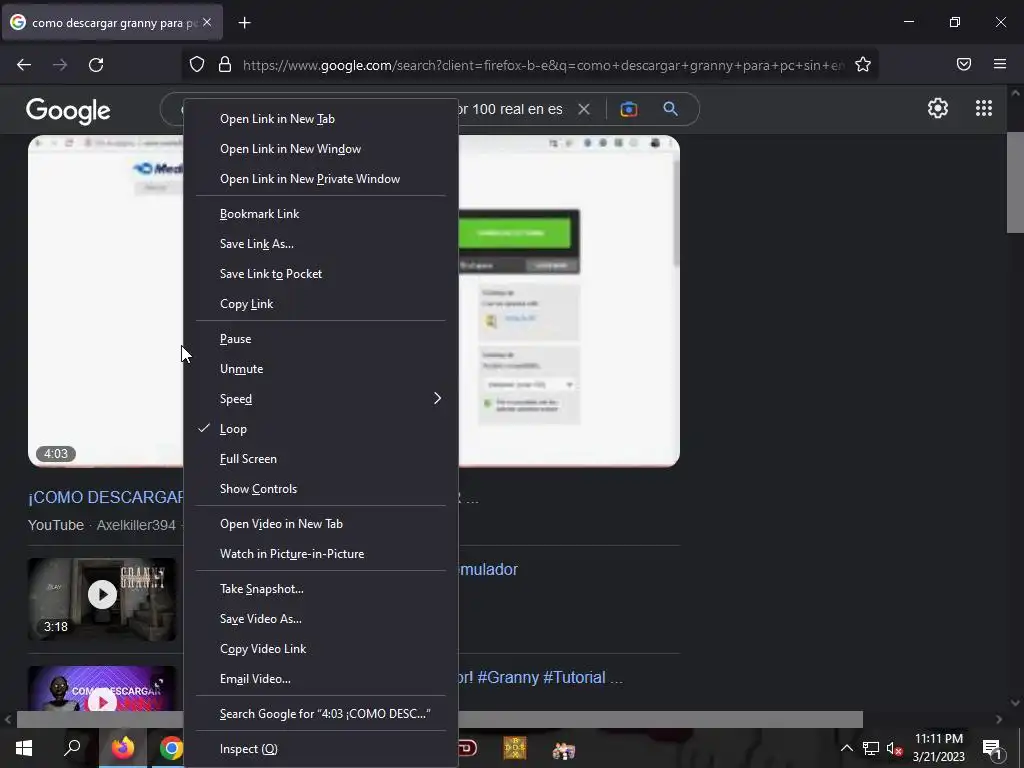1024x768 pixels.
Task: Open the Save to Pocket toolbar icon
Action: [964, 64]
